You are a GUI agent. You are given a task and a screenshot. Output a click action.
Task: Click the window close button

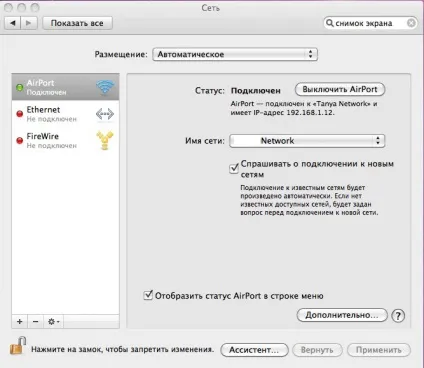tap(9, 7)
